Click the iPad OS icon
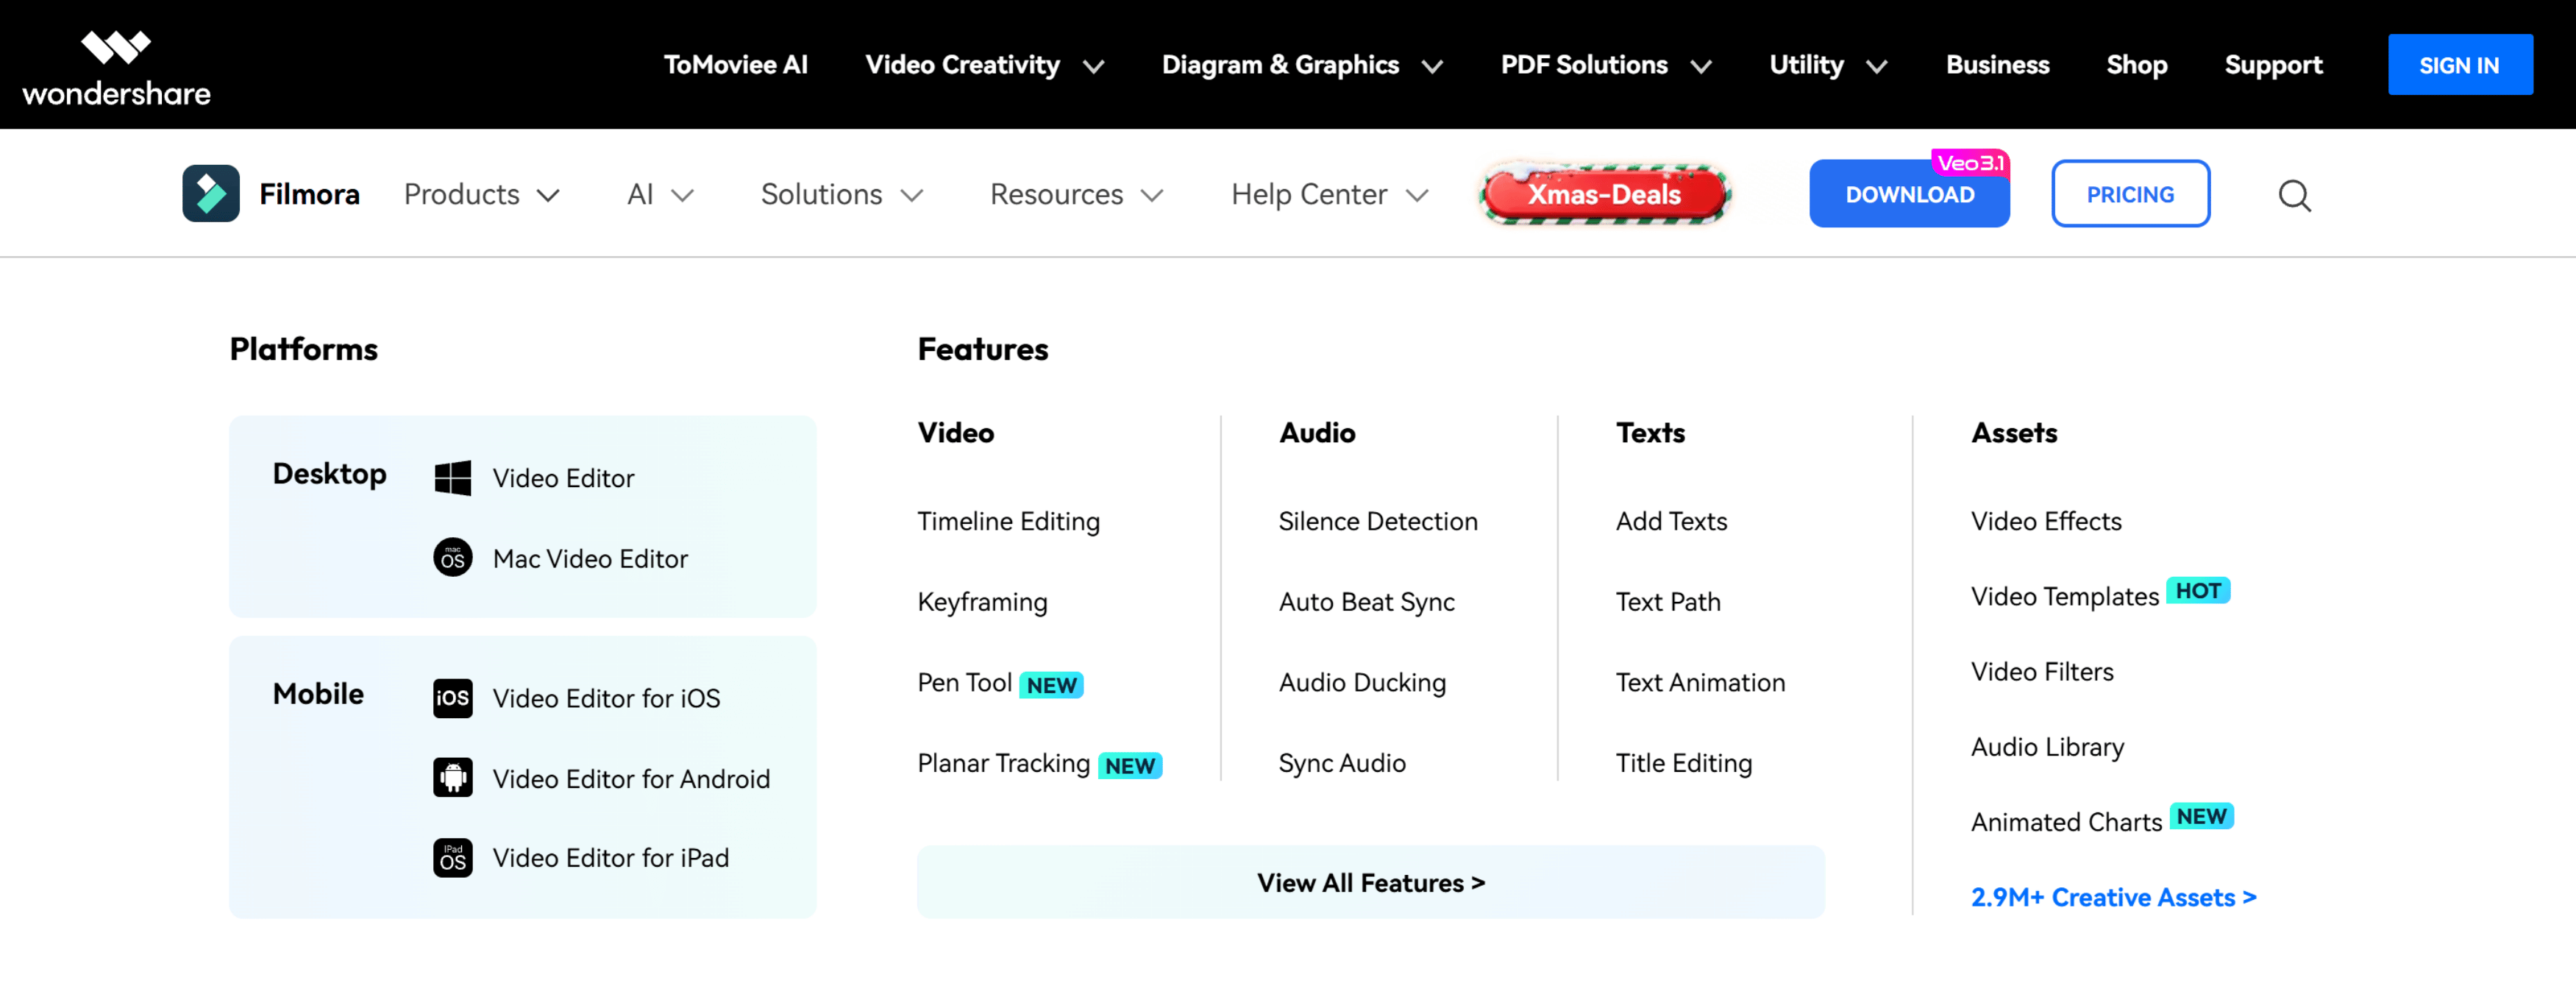Viewport: 2576px width, 983px height. 452,858
